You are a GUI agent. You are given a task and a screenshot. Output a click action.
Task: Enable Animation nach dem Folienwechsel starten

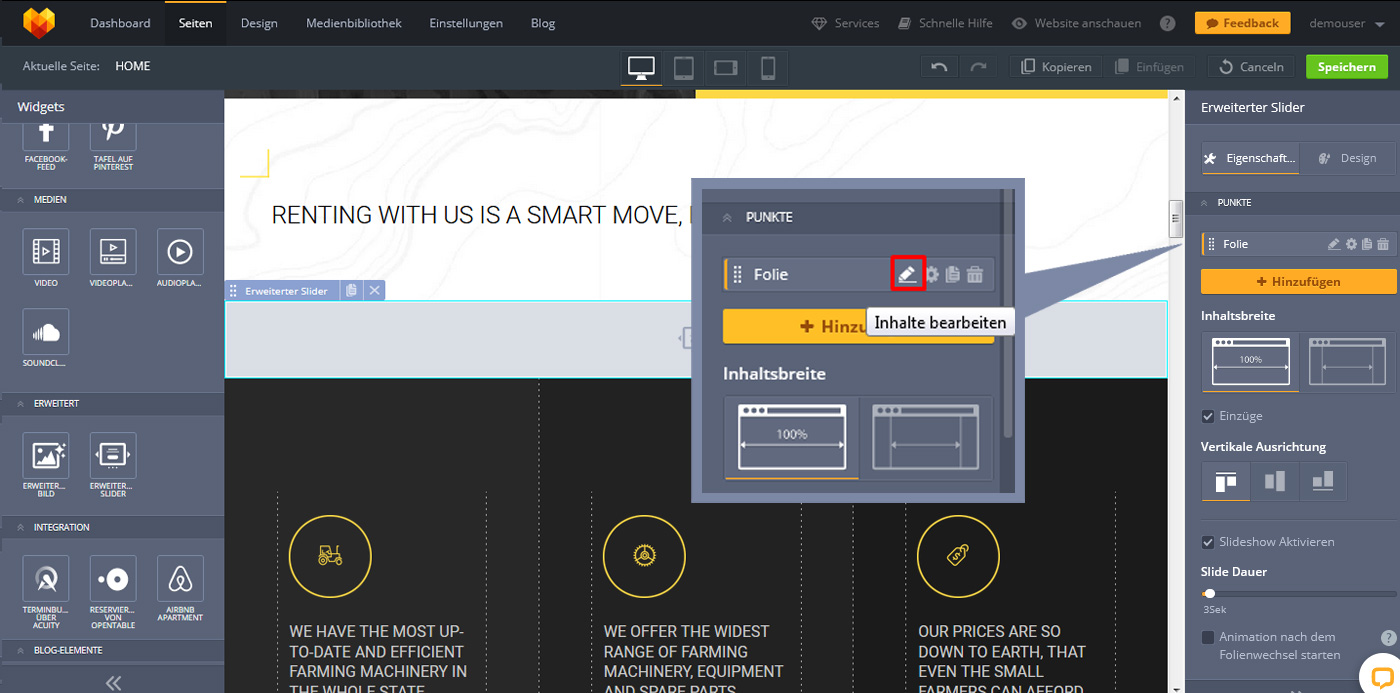1208,637
